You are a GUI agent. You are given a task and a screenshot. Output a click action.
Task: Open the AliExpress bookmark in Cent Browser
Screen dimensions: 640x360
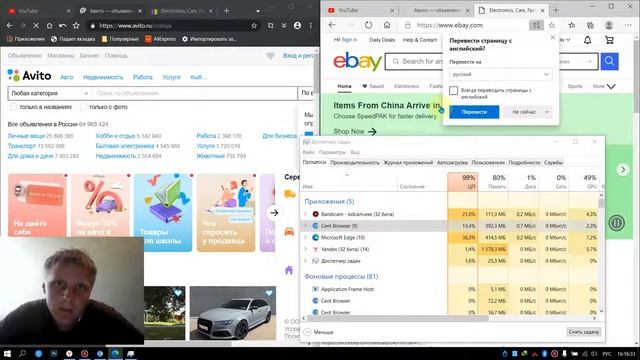tap(160, 39)
